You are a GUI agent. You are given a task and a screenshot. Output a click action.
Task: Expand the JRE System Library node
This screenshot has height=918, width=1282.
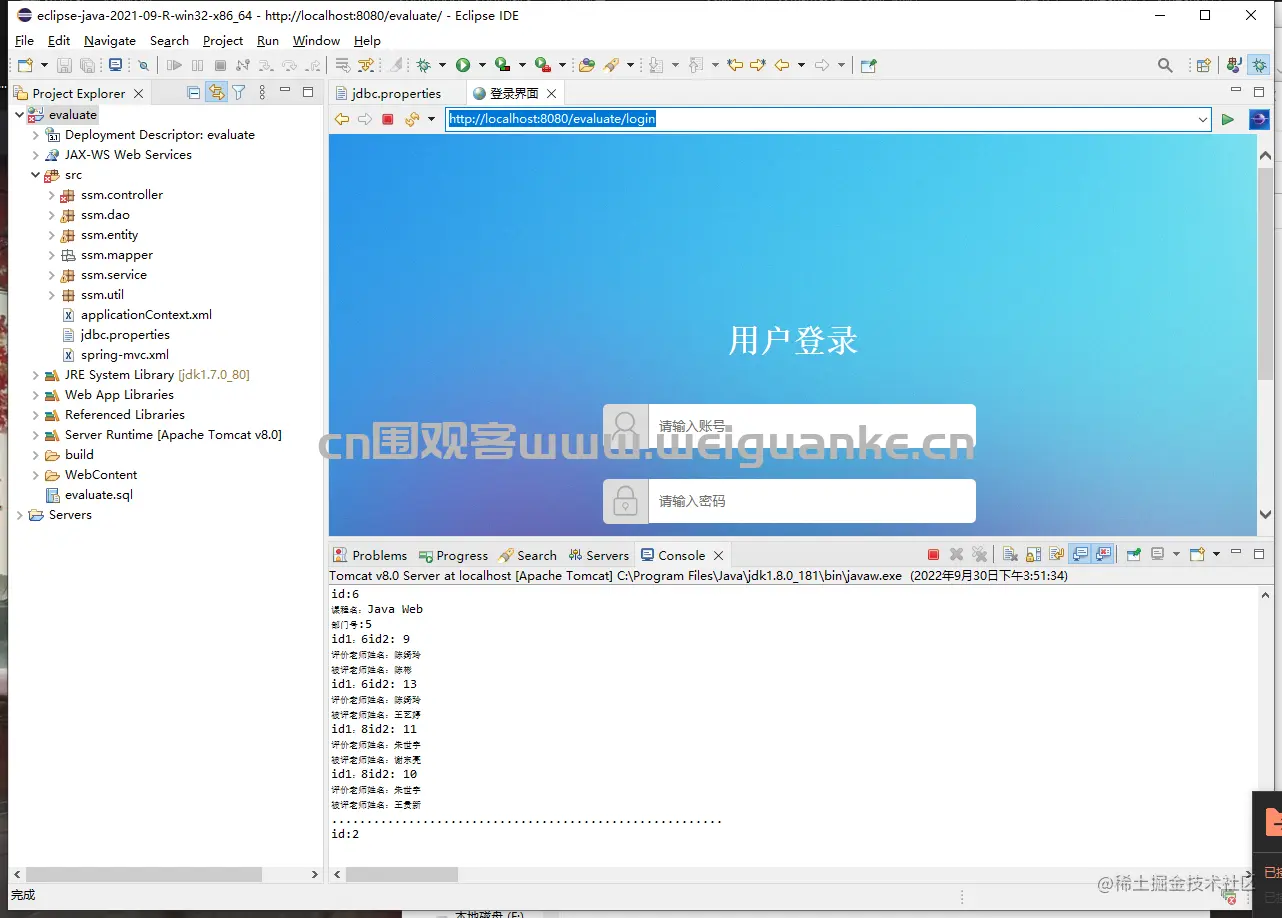click(x=36, y=375)
